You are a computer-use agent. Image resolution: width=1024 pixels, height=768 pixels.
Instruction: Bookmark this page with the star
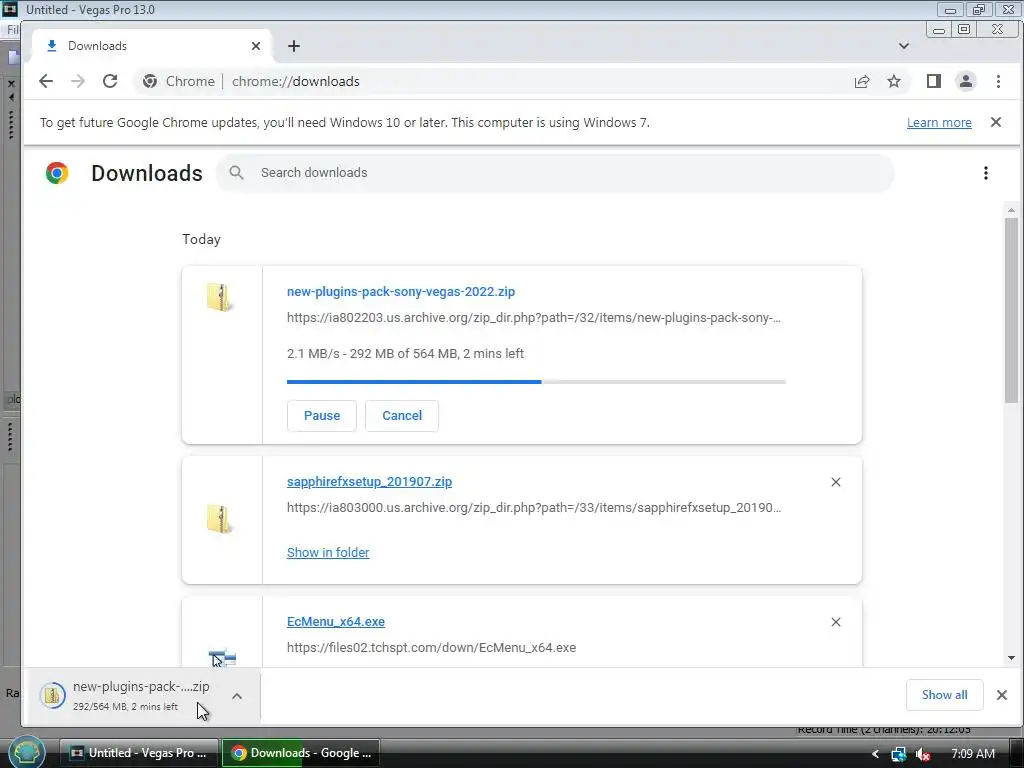(894, 81)
